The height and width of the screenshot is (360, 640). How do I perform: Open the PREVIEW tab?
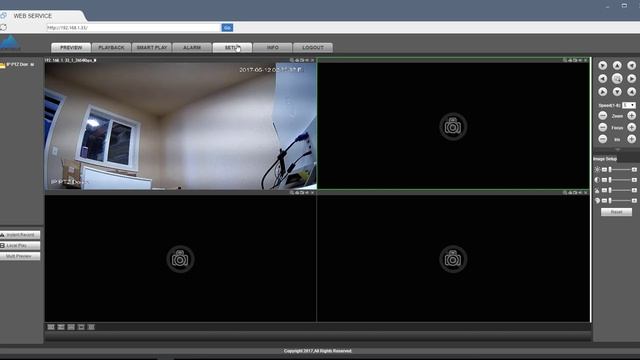[x=71, y=48]
